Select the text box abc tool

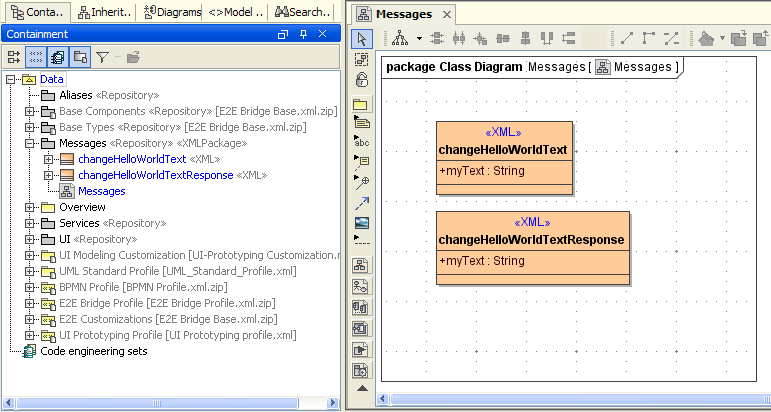(362, 141)
